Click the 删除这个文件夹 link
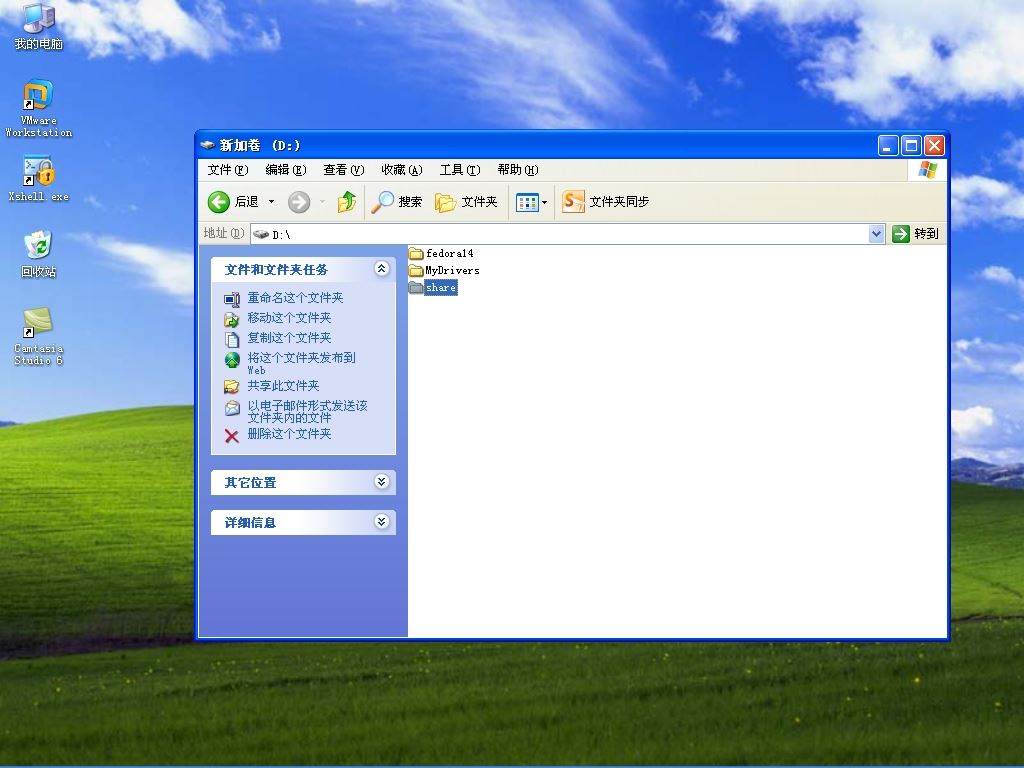 click(289, 434)
